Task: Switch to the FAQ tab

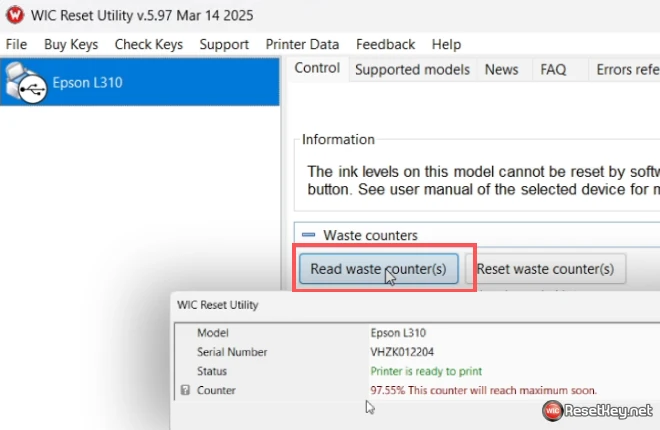Action: tap(553, 69)
